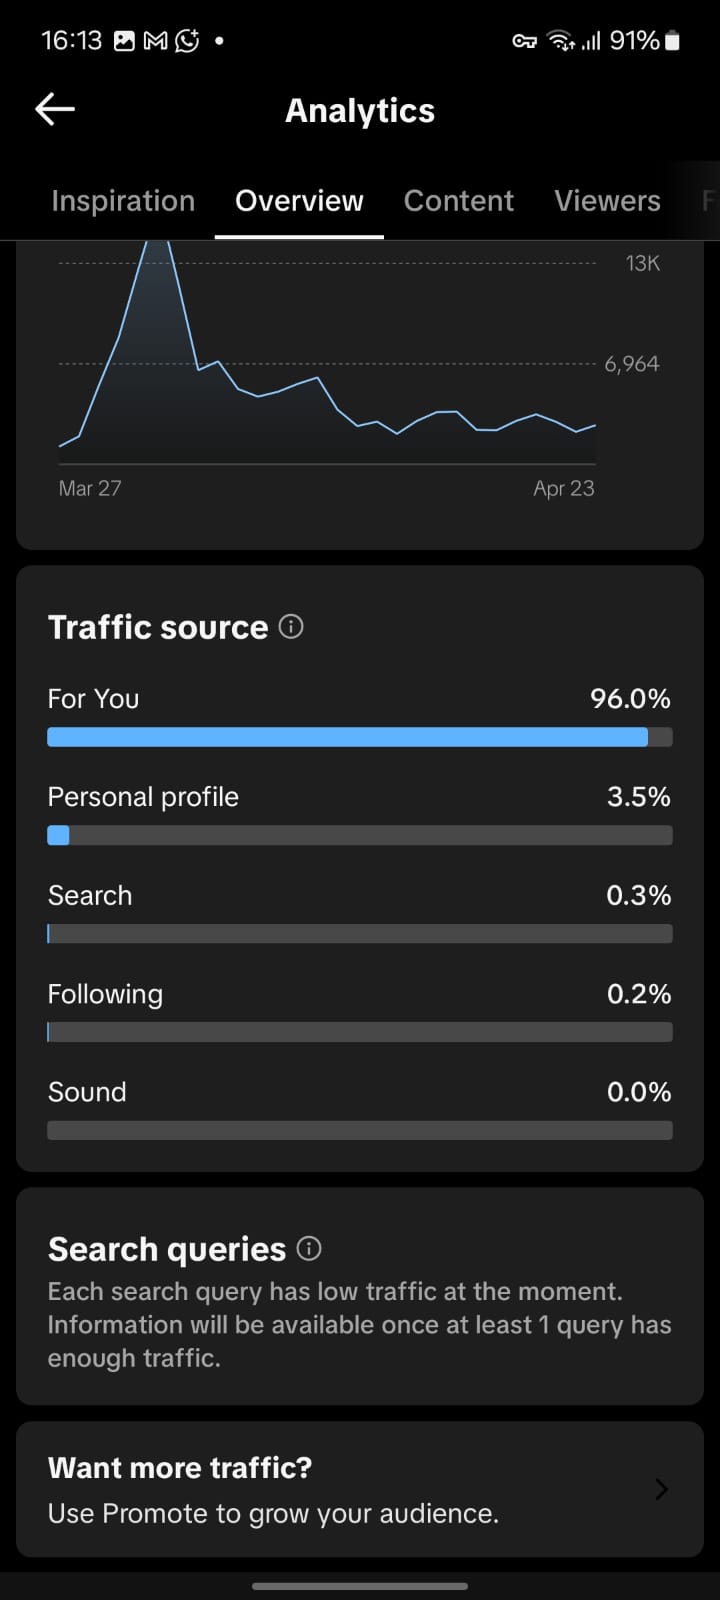720x1600 pixels.
Task: Open the Content tab
Action: 459,201
